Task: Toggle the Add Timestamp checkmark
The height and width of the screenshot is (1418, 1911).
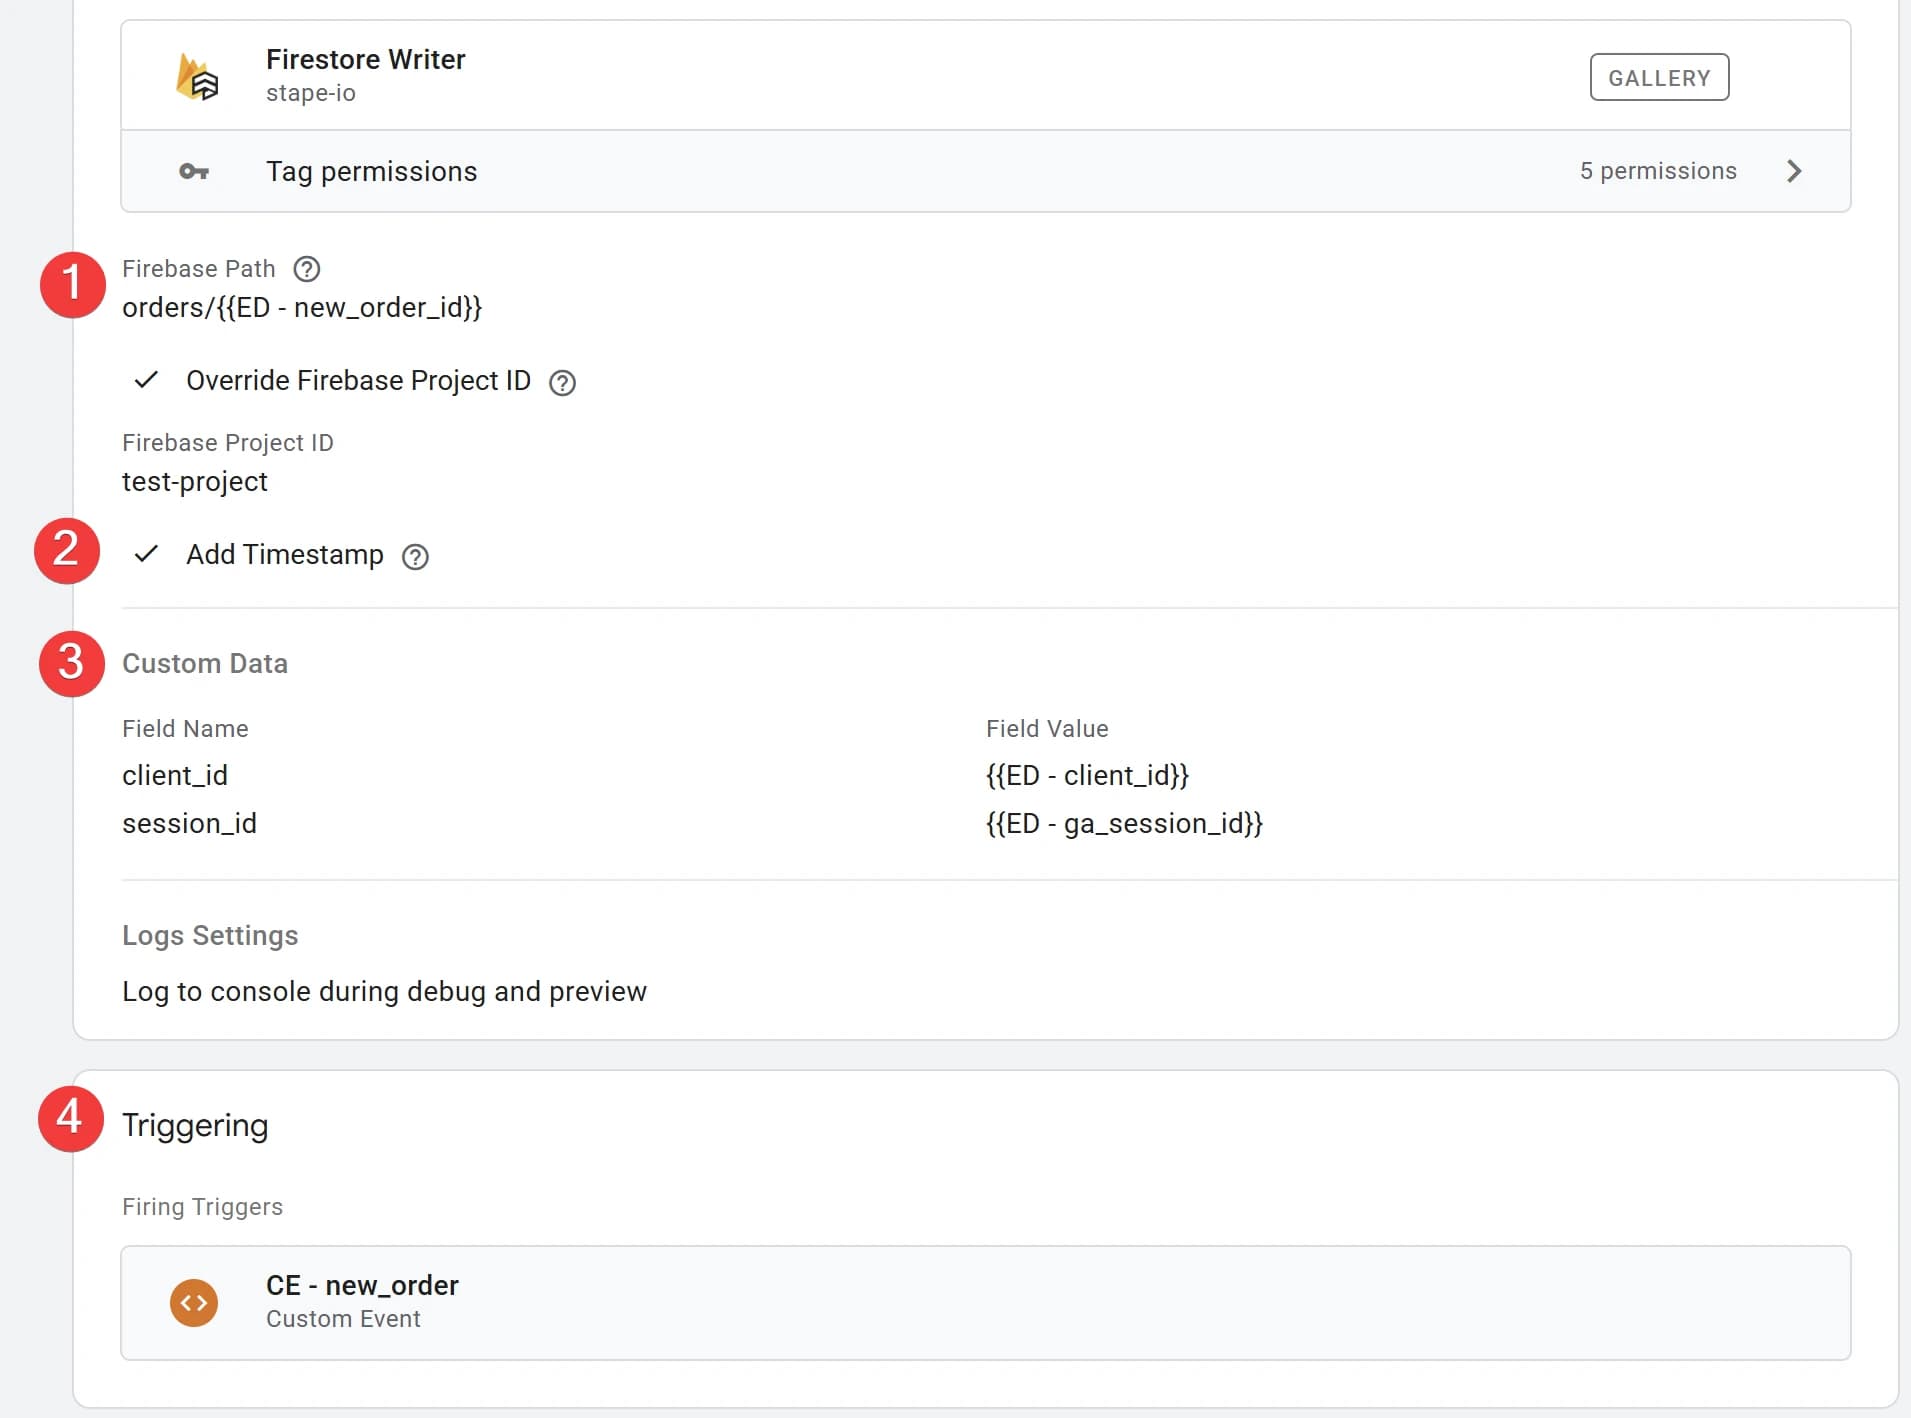Action: [x=146, y=554]
